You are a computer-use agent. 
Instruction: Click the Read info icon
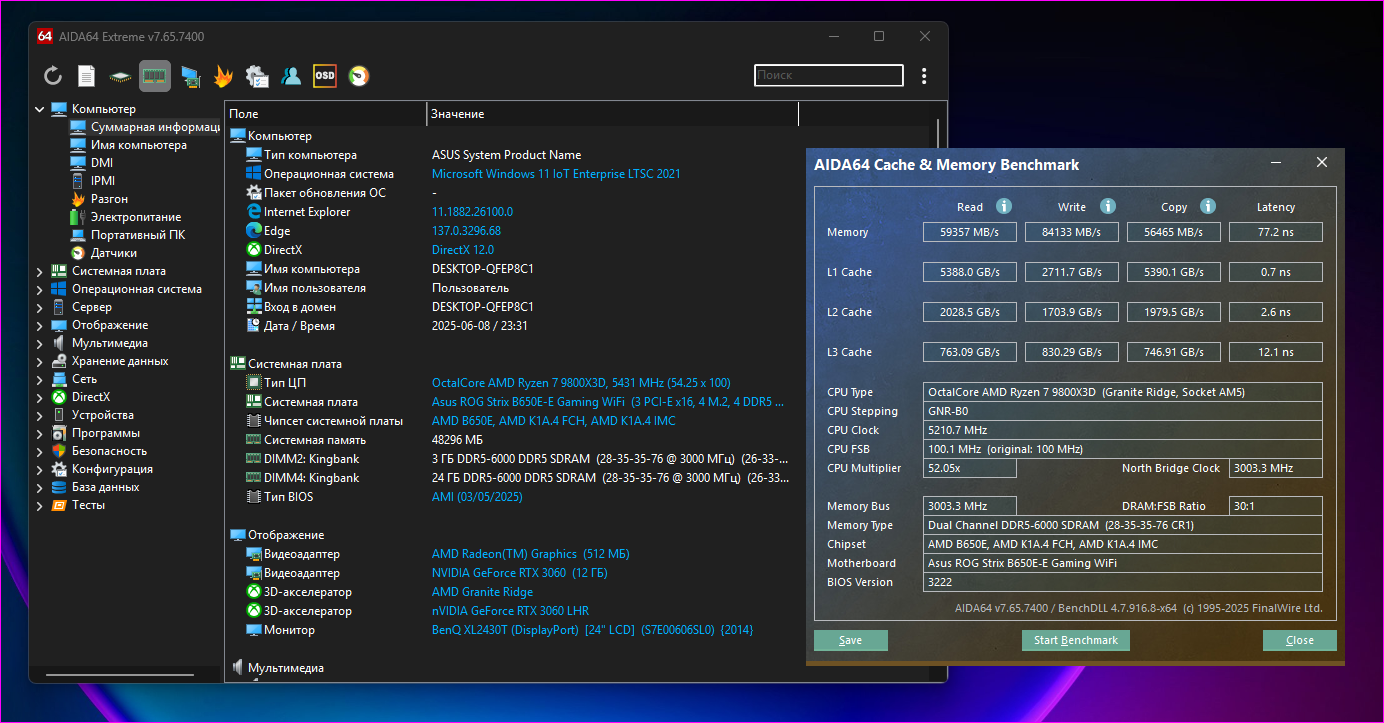click(1003, 206)
